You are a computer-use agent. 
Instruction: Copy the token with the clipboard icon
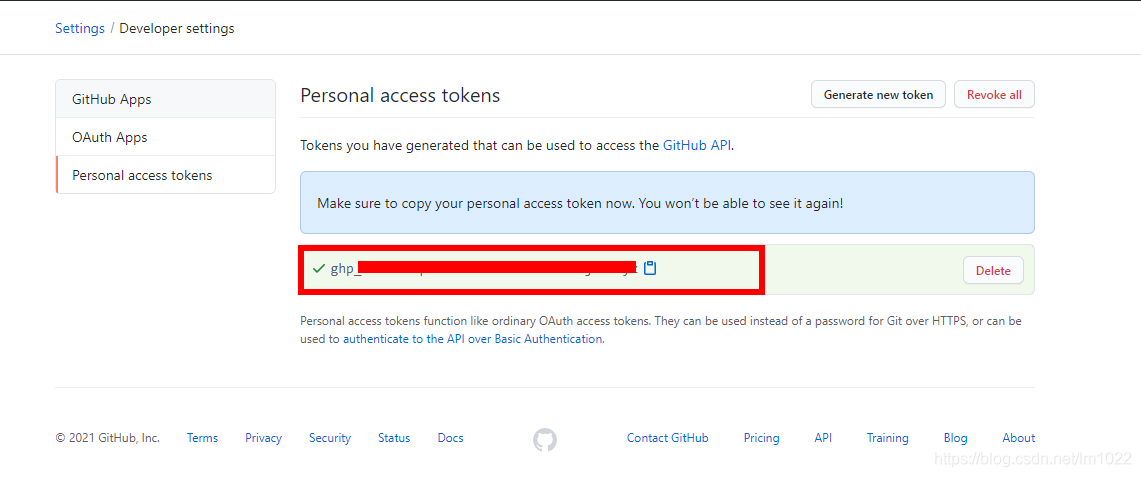click(651, 268)
